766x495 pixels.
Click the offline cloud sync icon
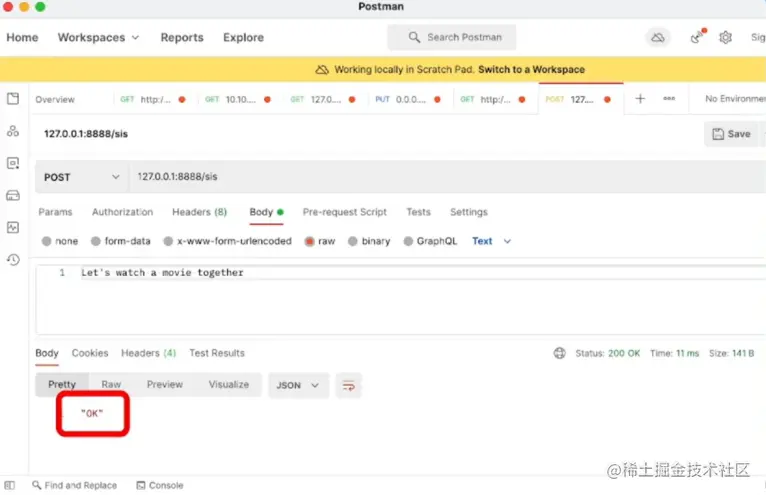coord(658,38)
